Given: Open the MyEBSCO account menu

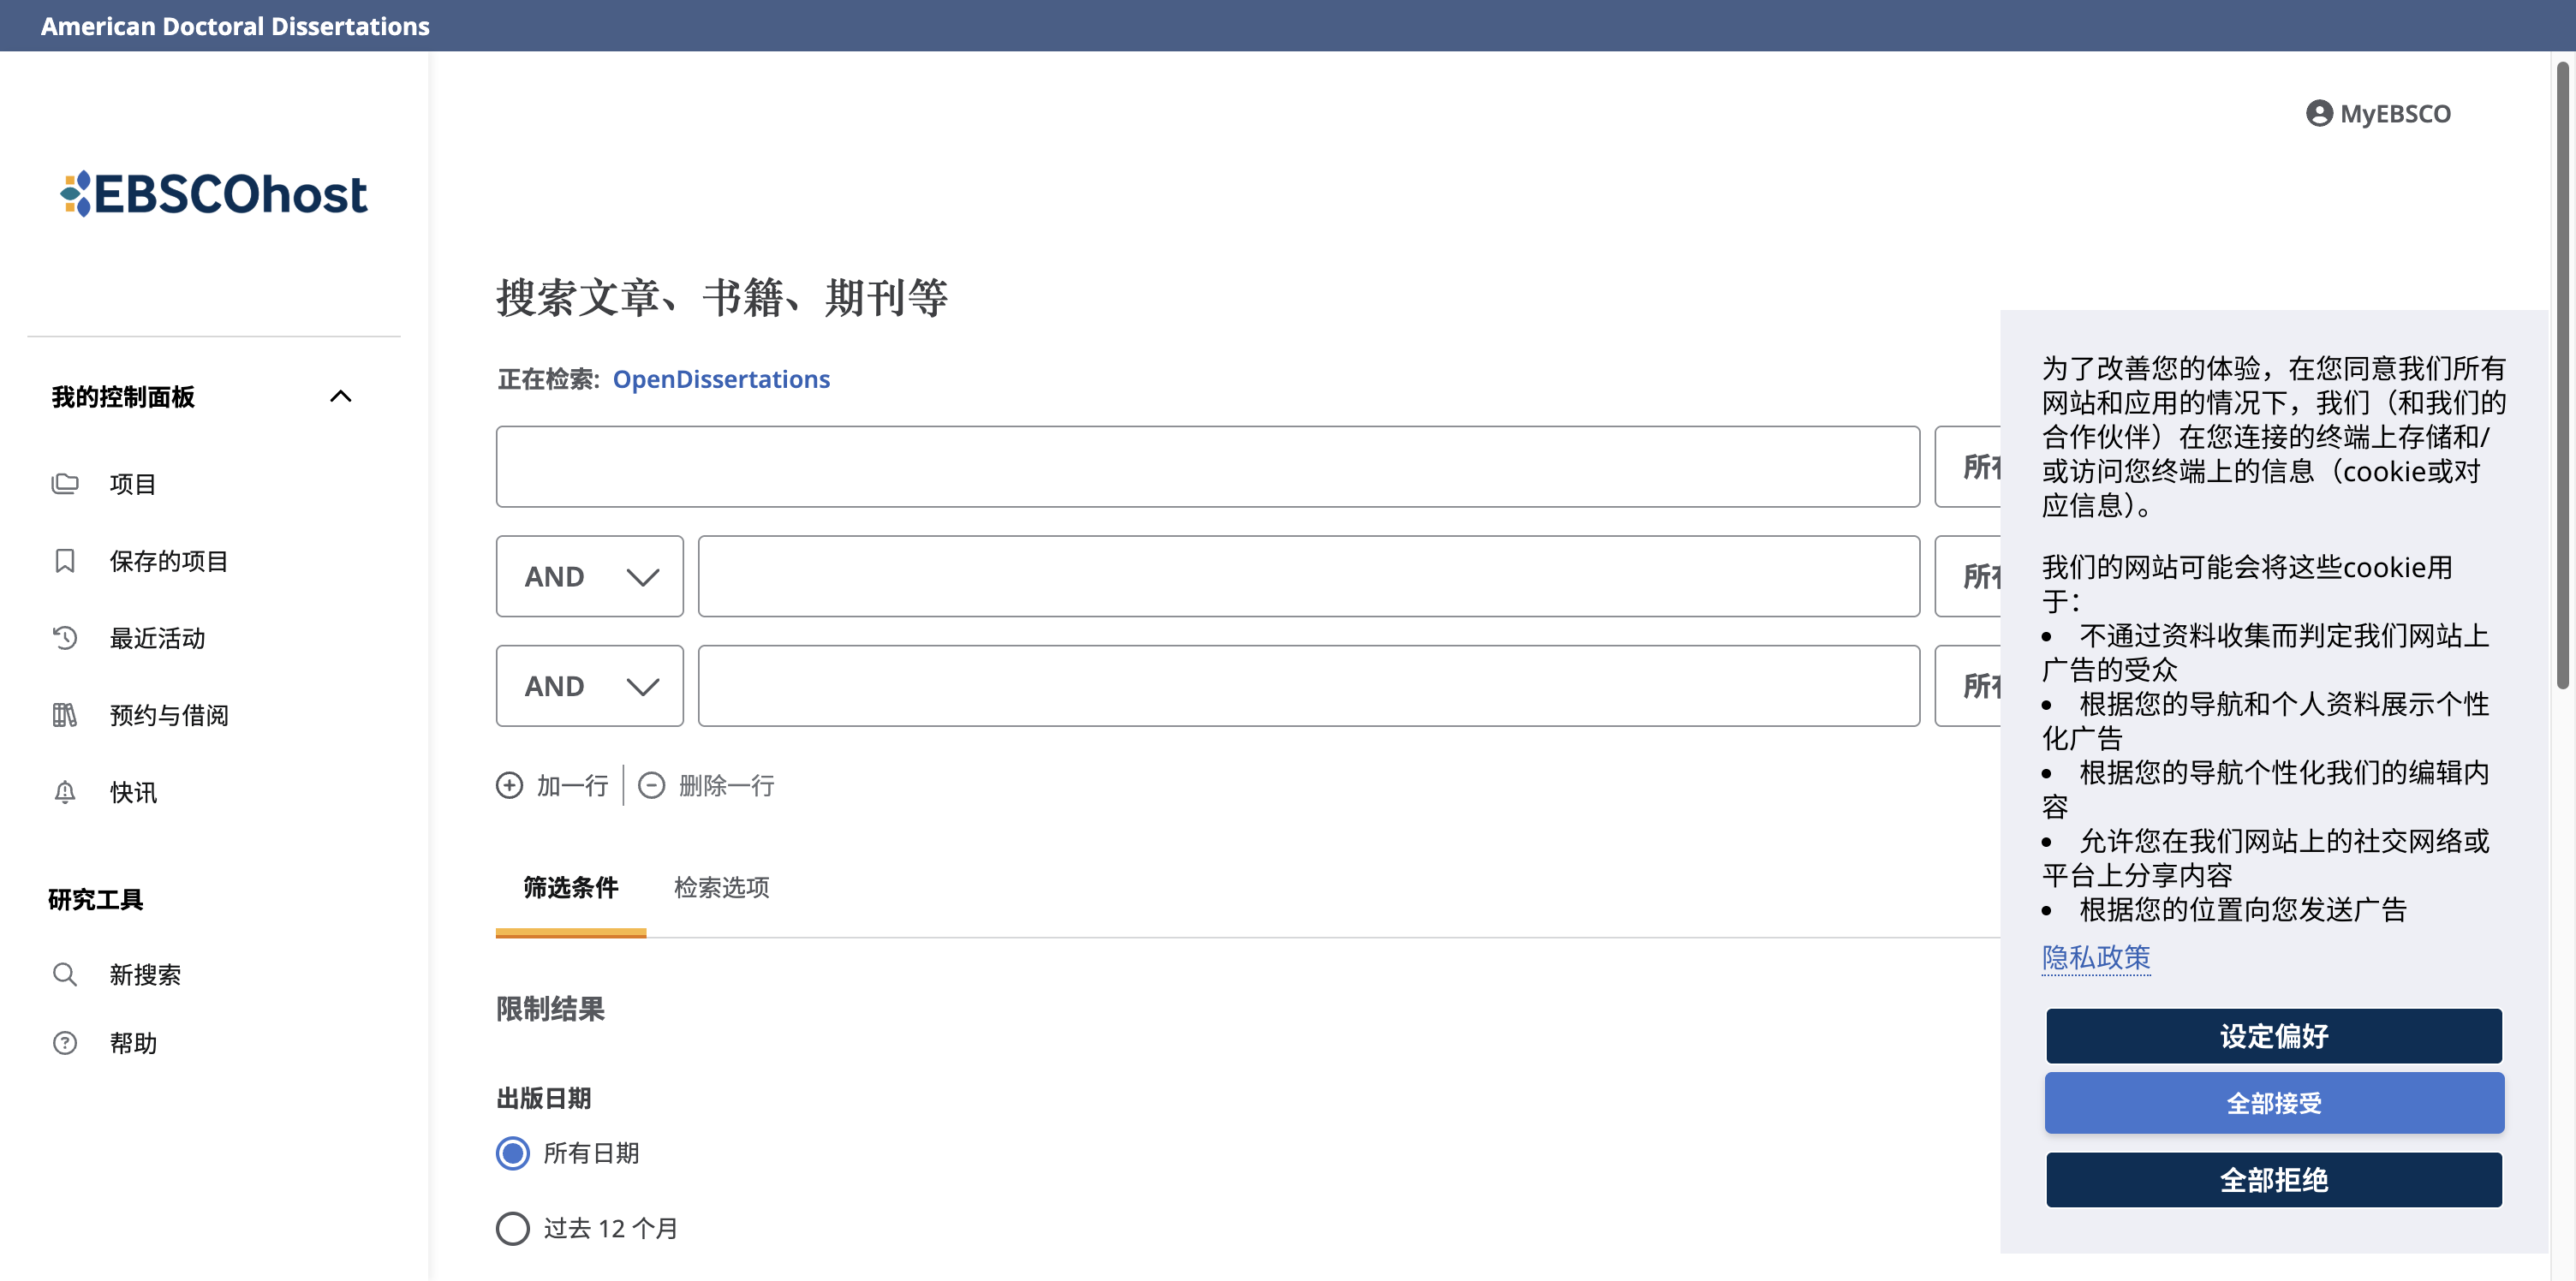Looking at the screenshot, I should click(x=2378, y=114).
